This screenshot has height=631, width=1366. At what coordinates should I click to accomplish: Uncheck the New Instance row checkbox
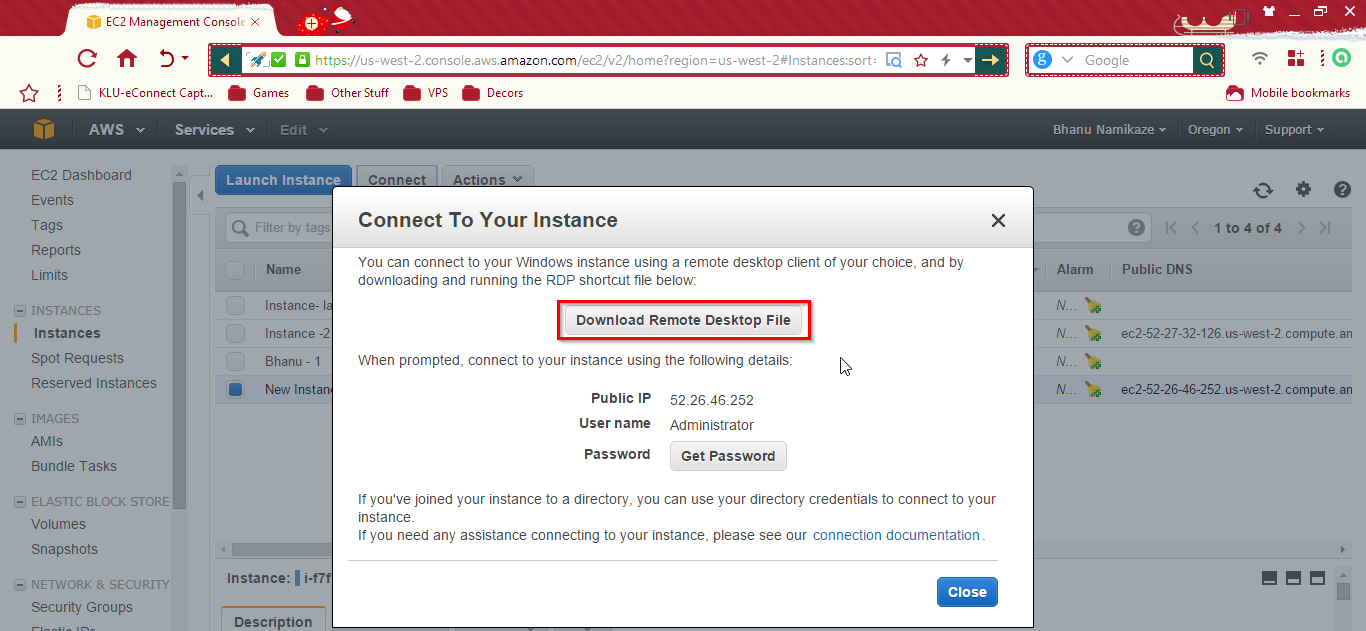point(233,389)
